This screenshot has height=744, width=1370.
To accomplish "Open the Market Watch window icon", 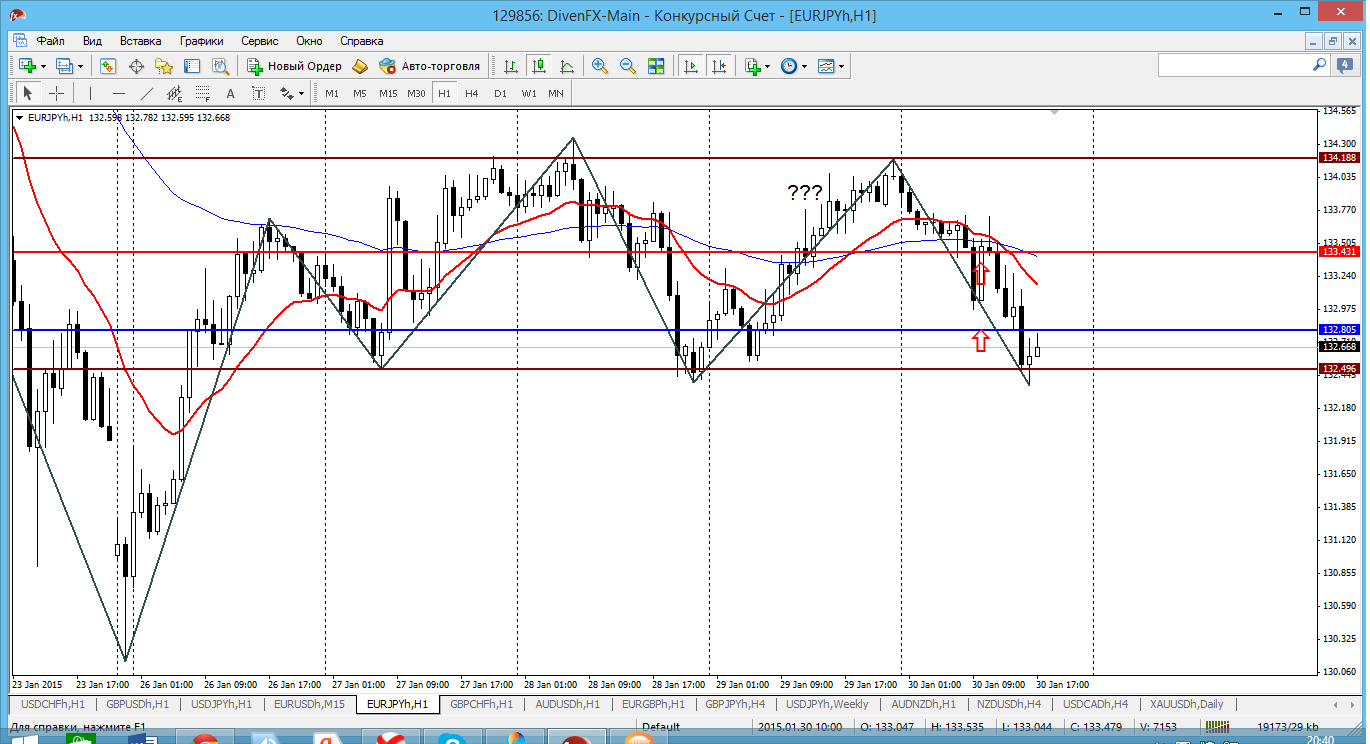I will pos(108,66).
